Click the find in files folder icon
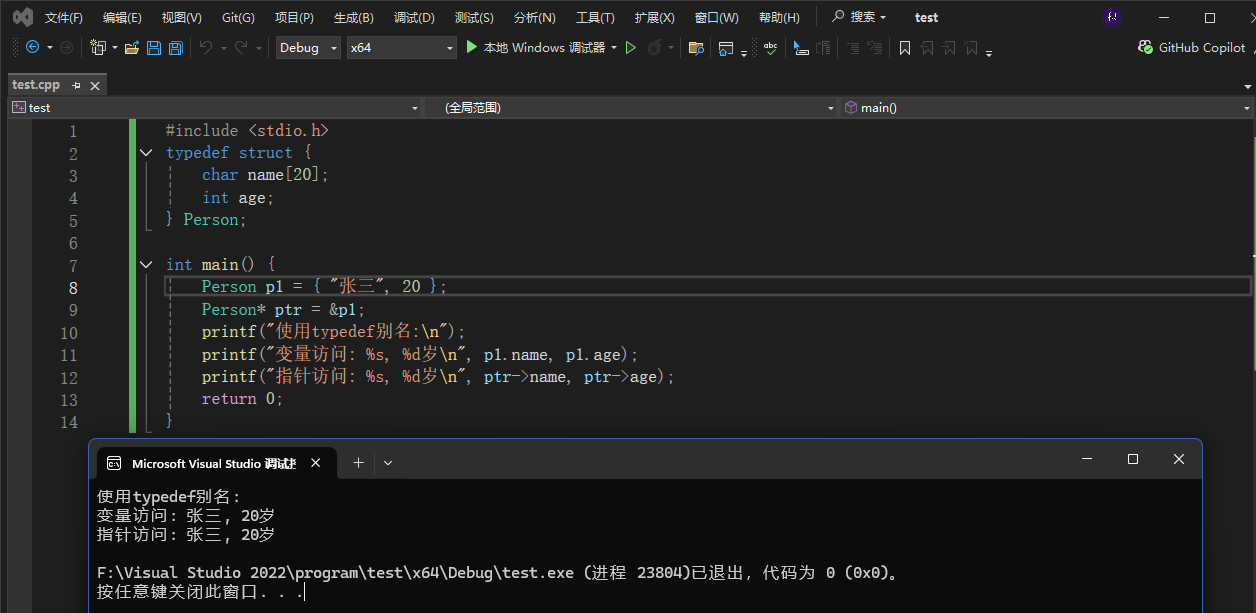The width and height of the screenshot is (1256, 613). point(696,47)
